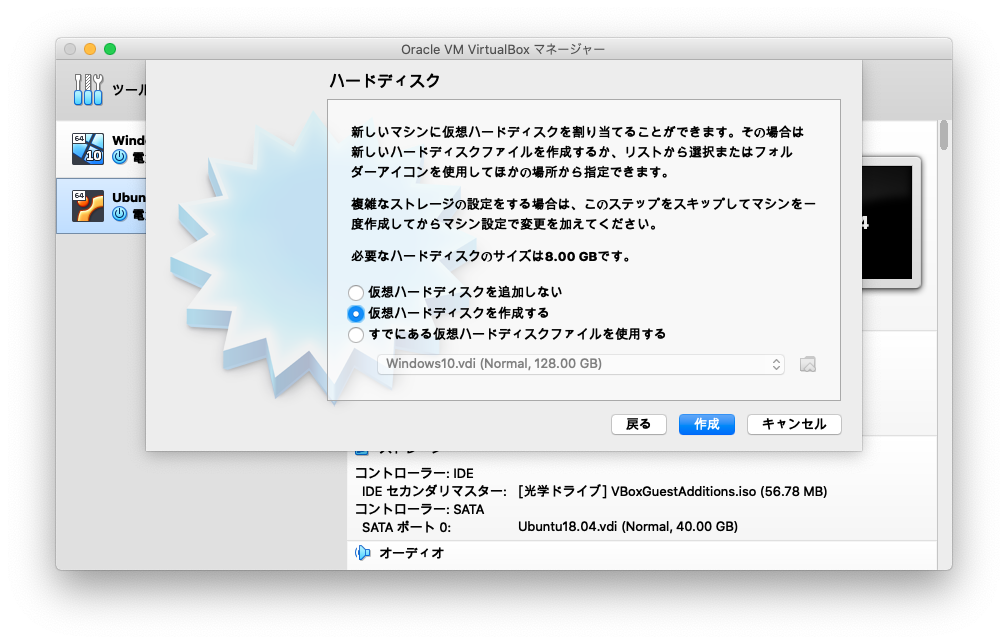This screenshot has height=644, width=1008.
Task: Select 仮想ハードディスクを作成する option
Action: 356,313
